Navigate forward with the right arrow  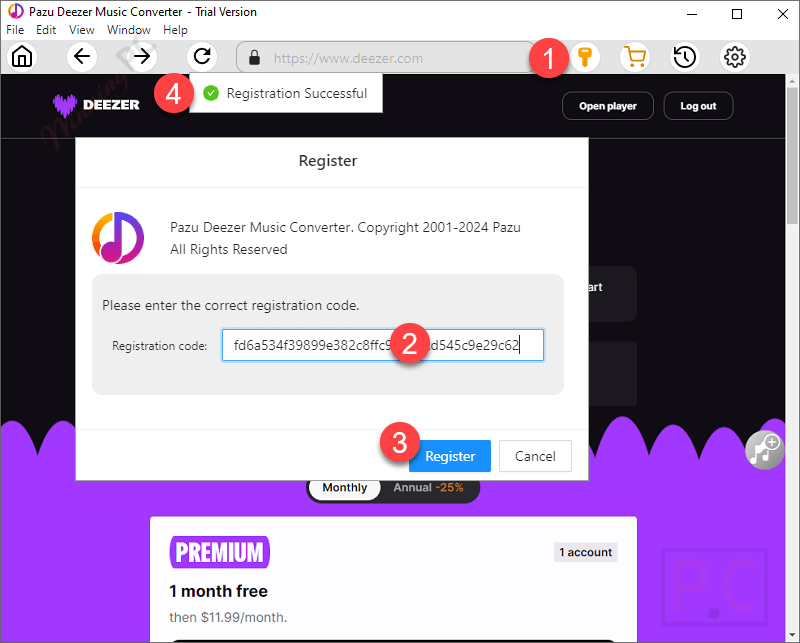click(x=142, y=57)
